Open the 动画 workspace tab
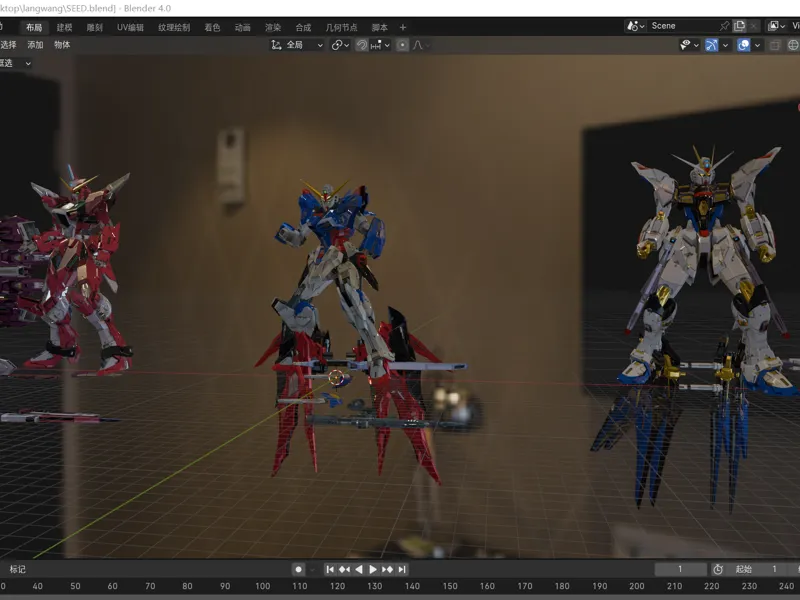Screen dimensions: 800x600 coord(243,28)
